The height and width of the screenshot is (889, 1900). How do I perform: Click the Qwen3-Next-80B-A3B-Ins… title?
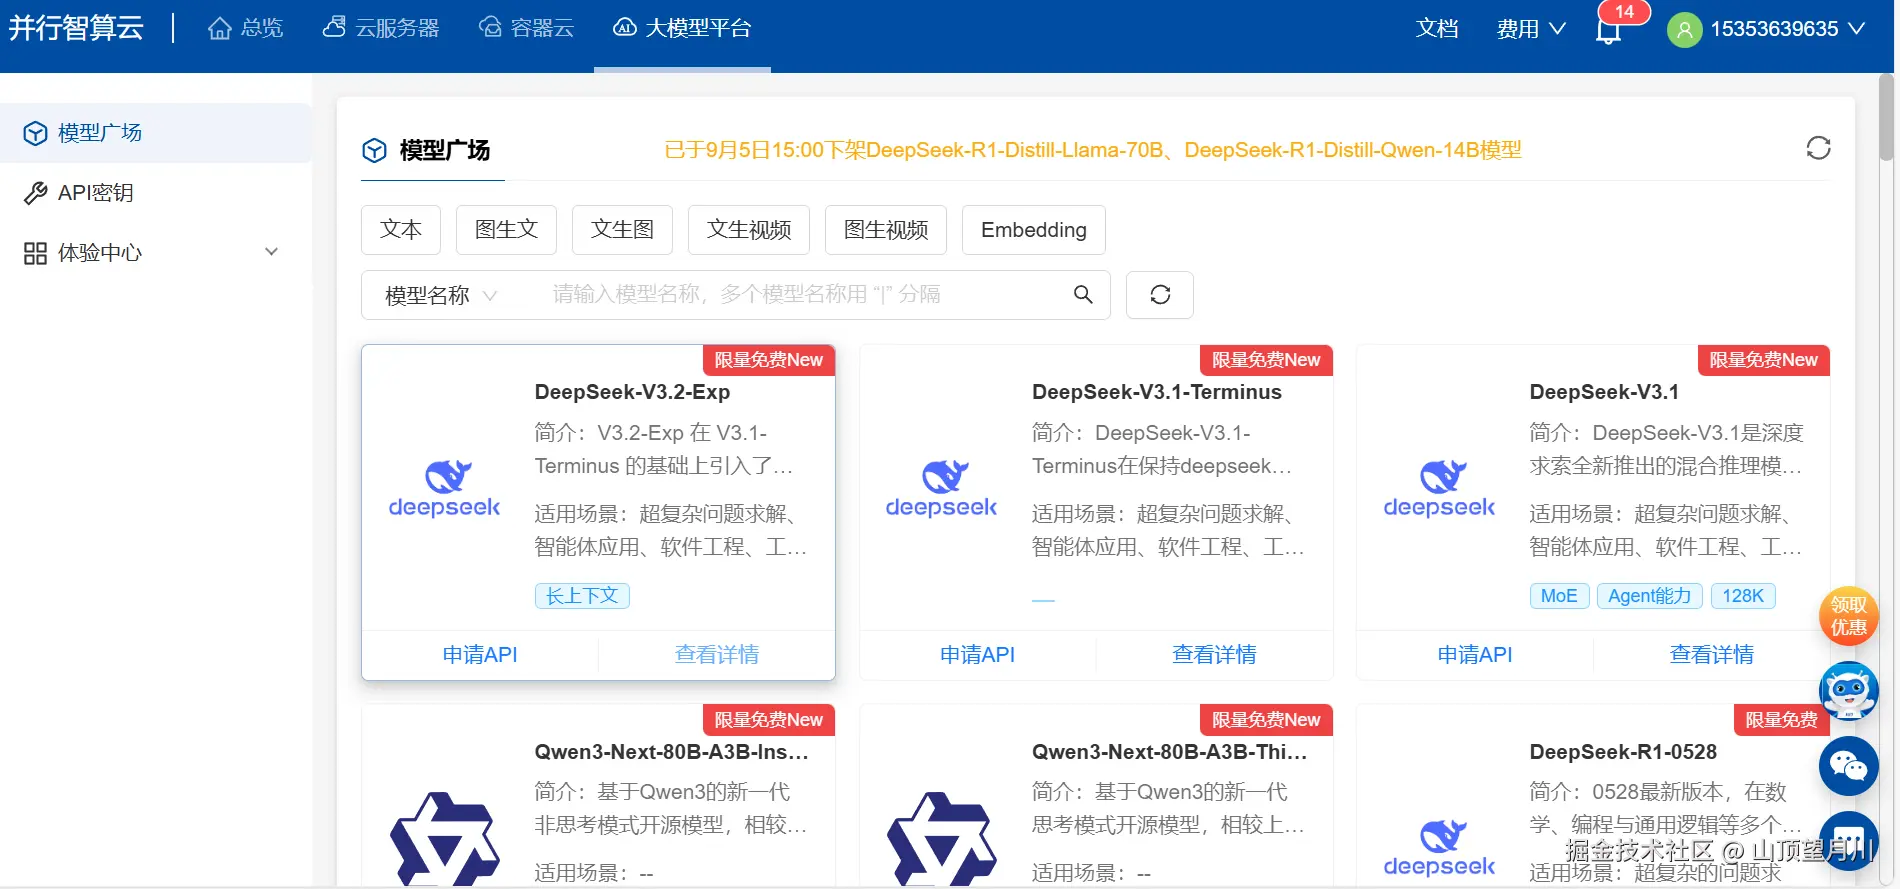pos(671,752)
